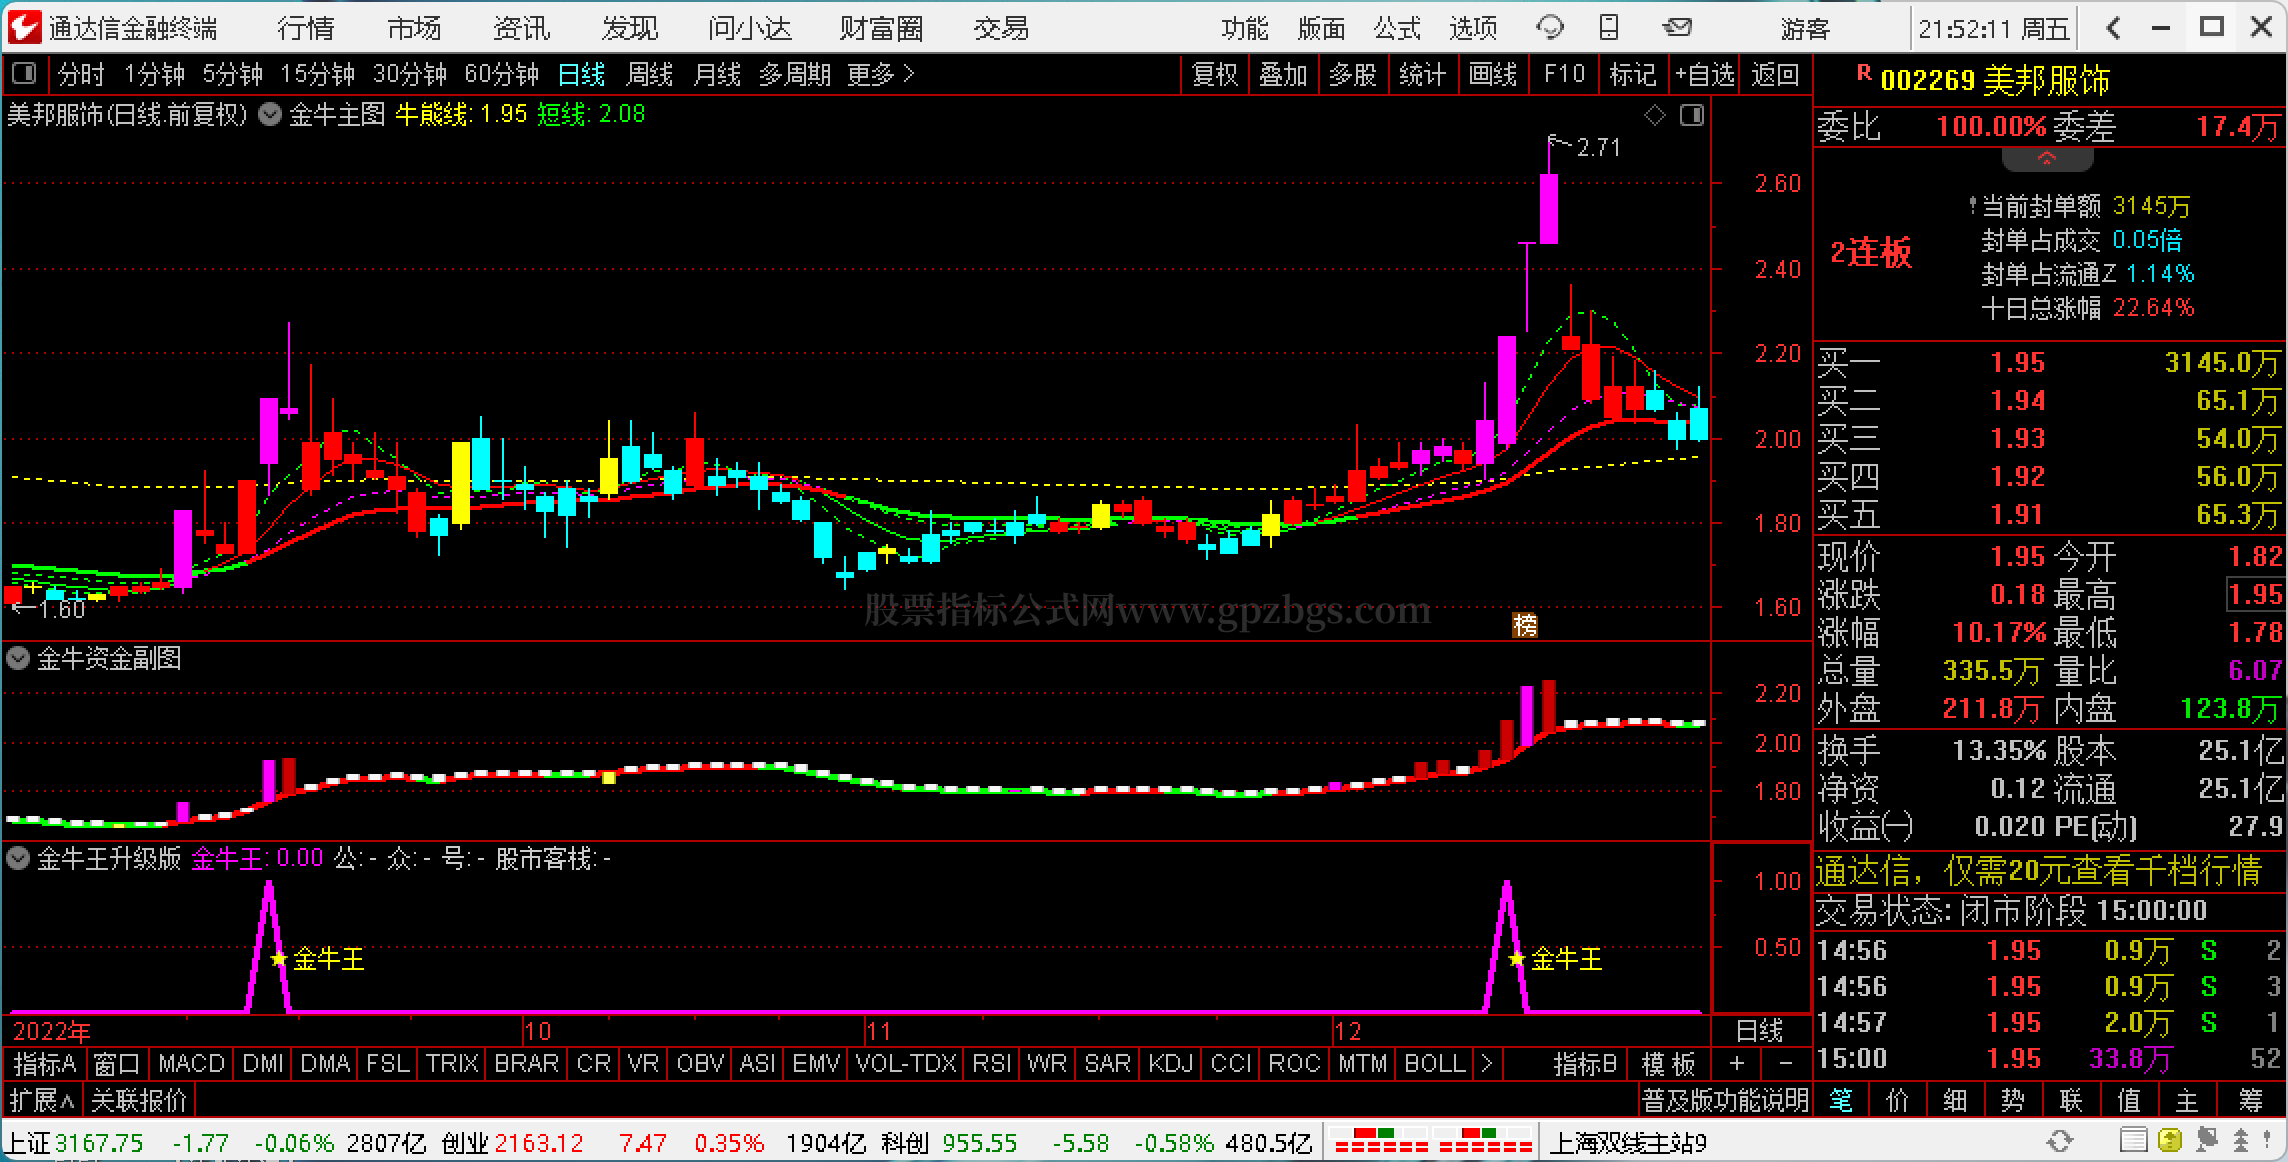This screenshot has height=1162, width=2288.
Task: Click the diamond icon above the main chart
Action: click(x=1655, y=116)
